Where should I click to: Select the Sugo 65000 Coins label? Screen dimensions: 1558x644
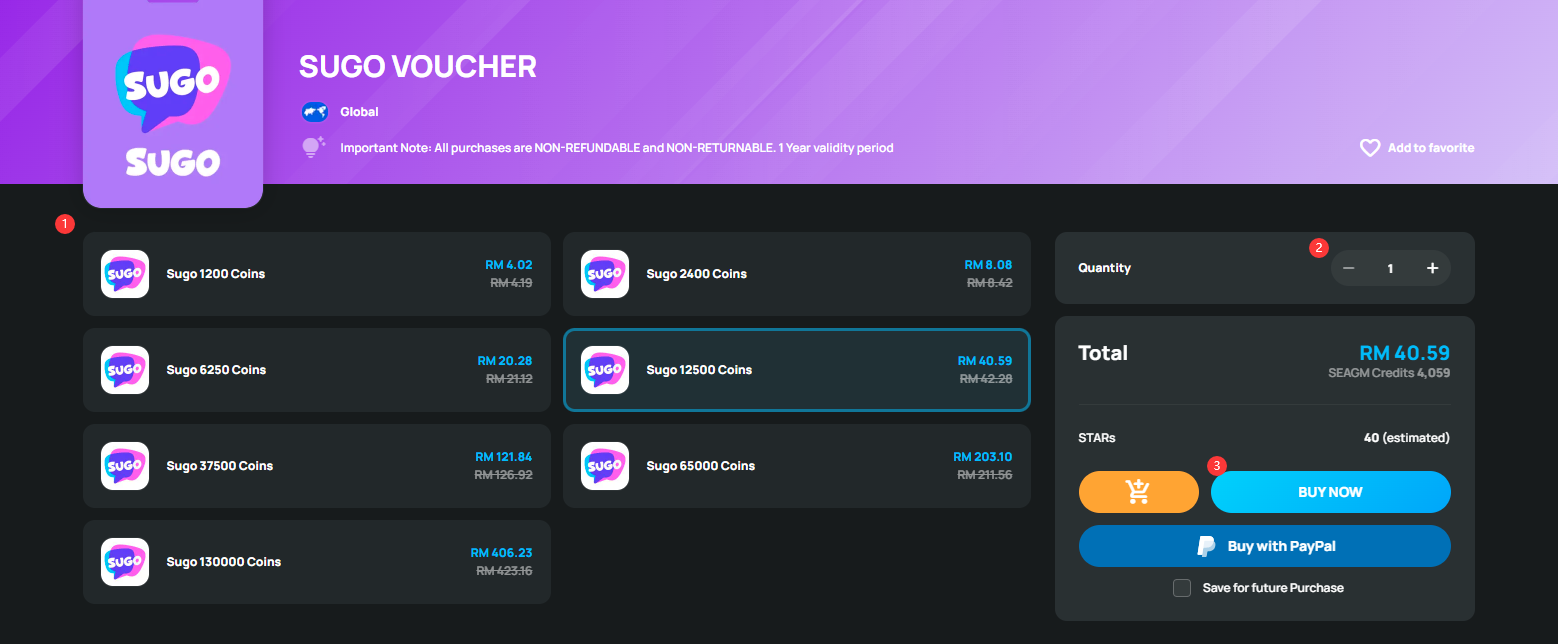pos(701,466)
